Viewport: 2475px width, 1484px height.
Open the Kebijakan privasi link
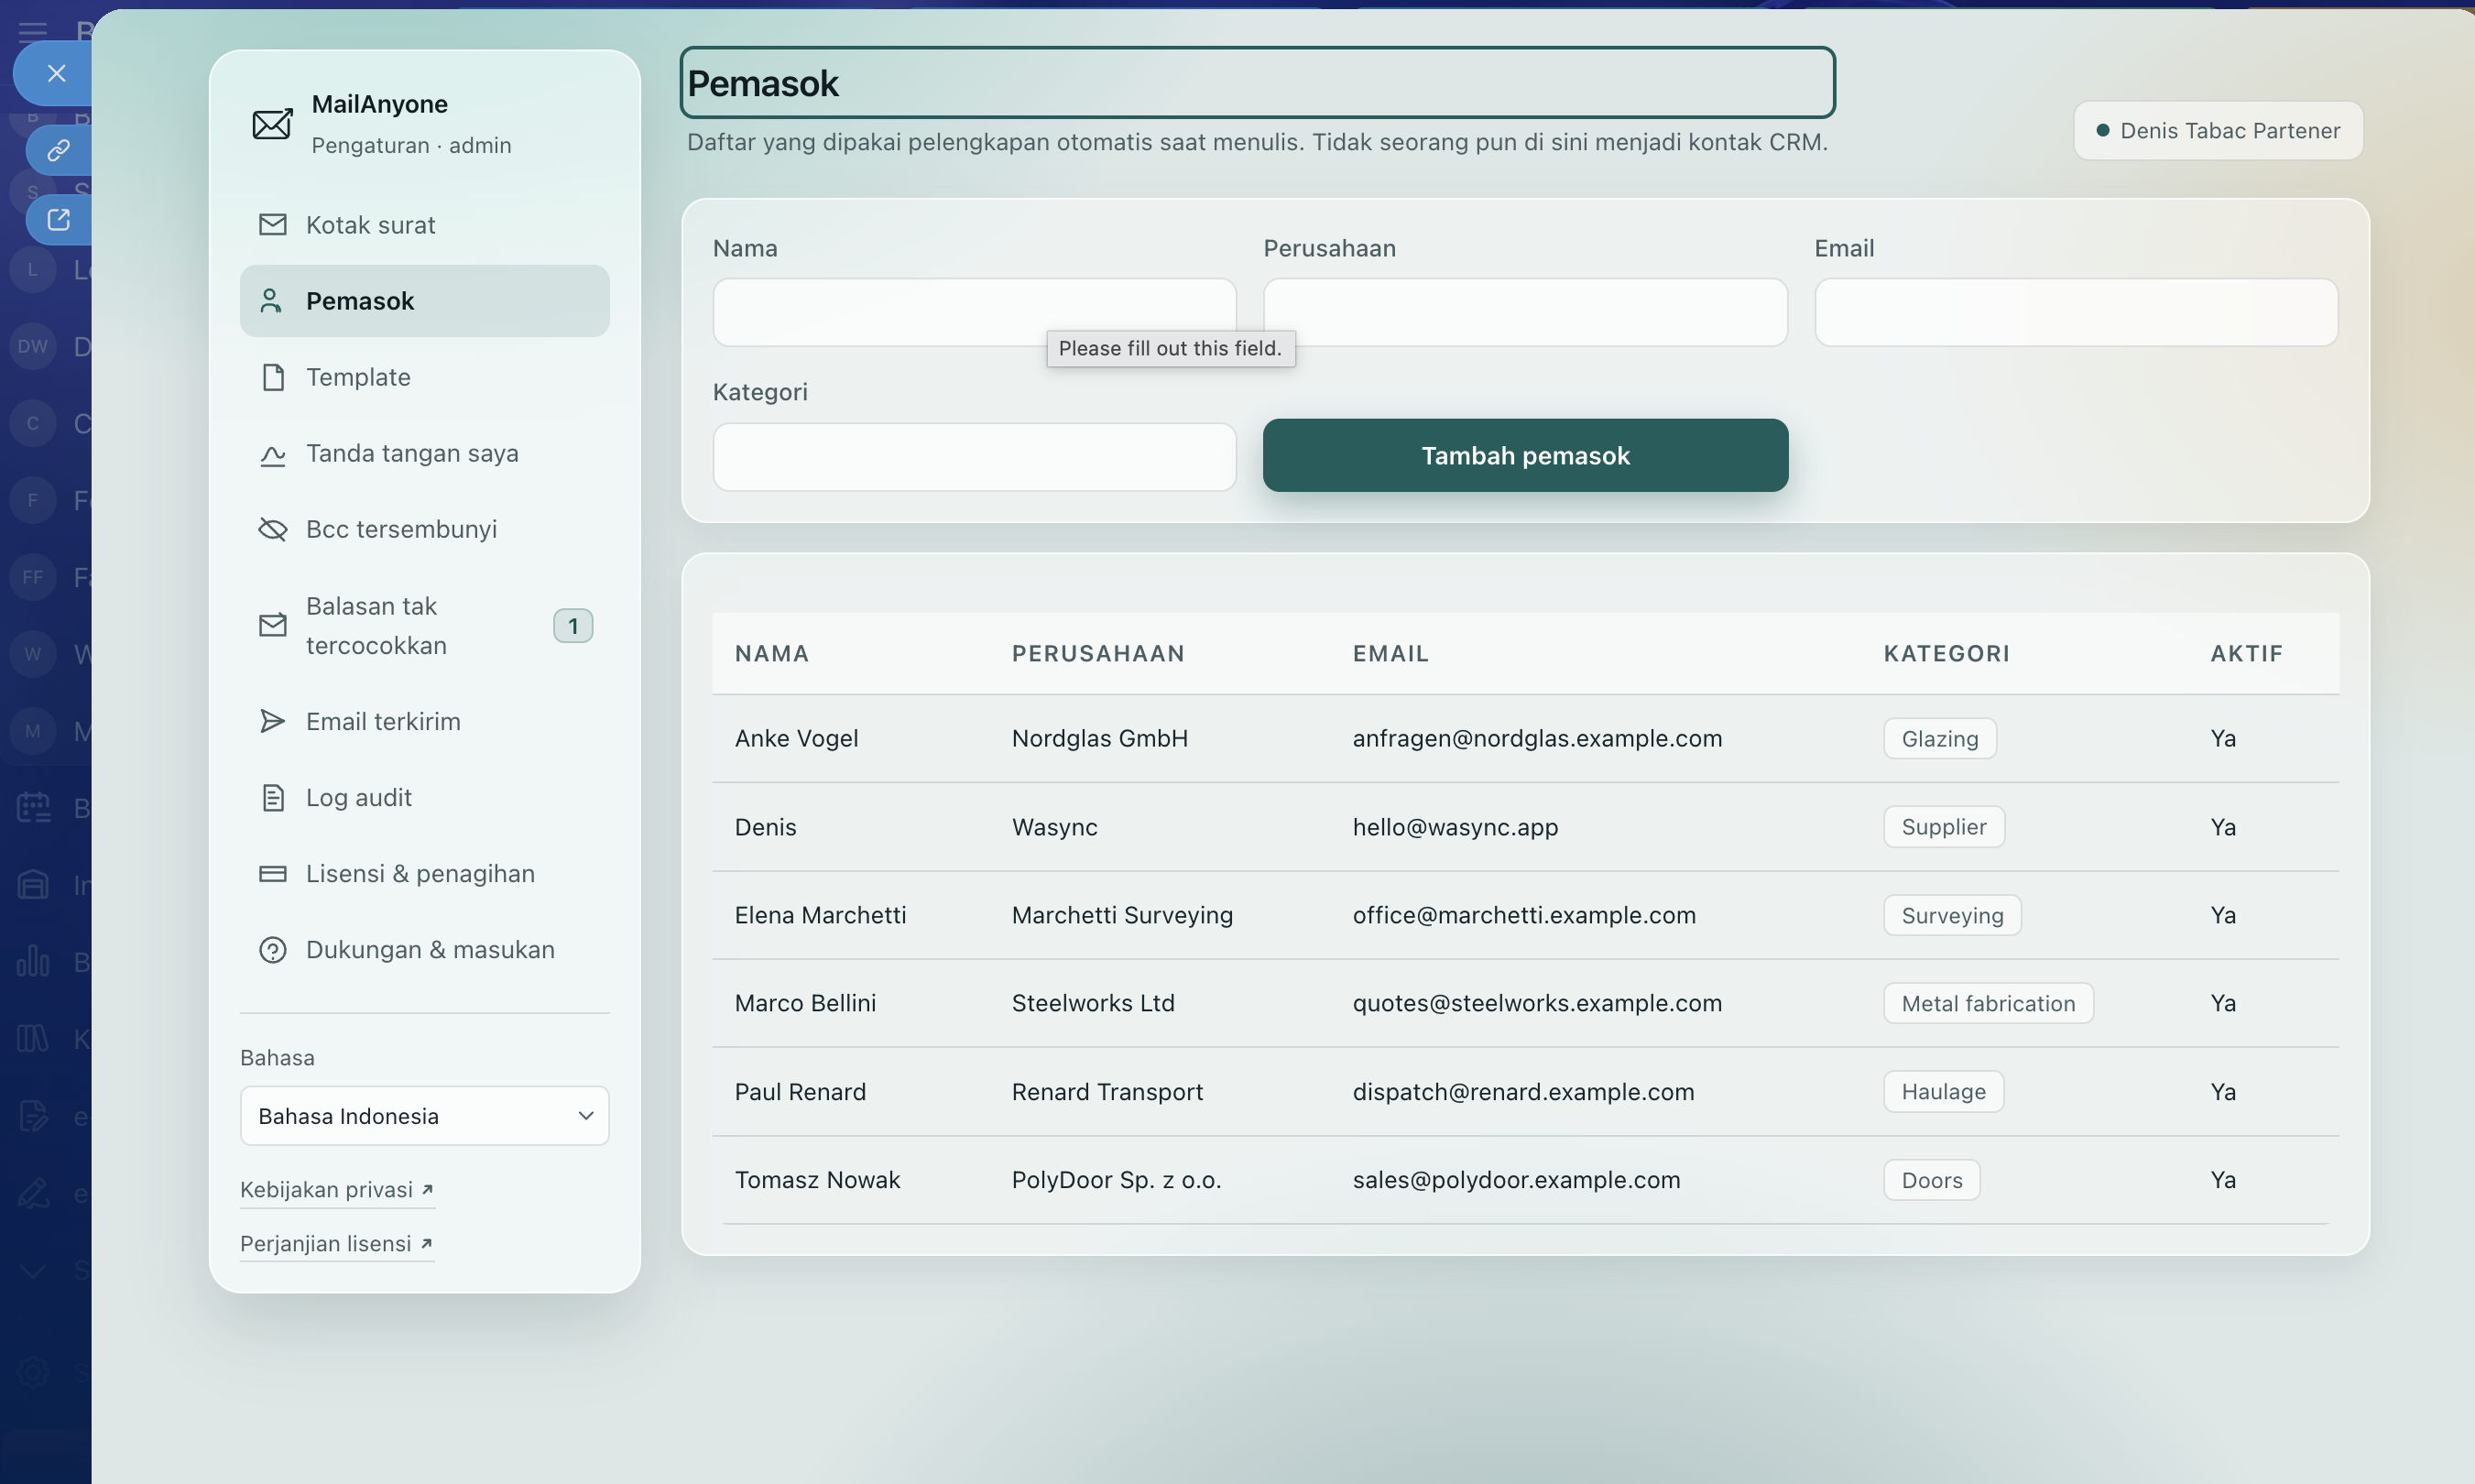(x=337, y=1189)
